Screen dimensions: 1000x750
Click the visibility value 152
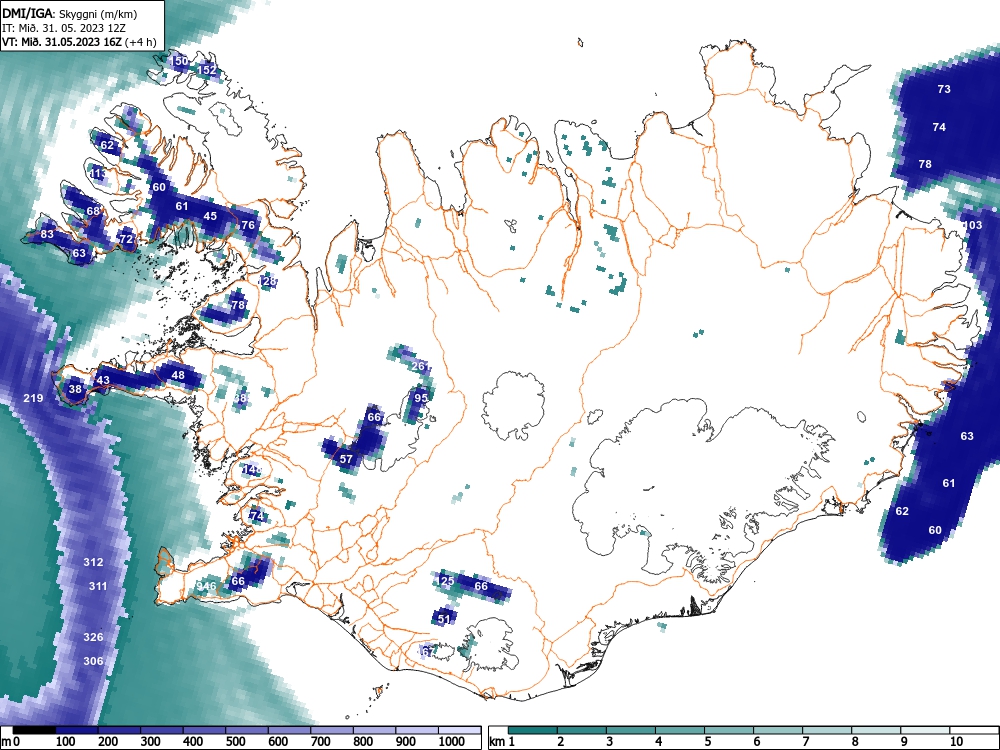207,70
